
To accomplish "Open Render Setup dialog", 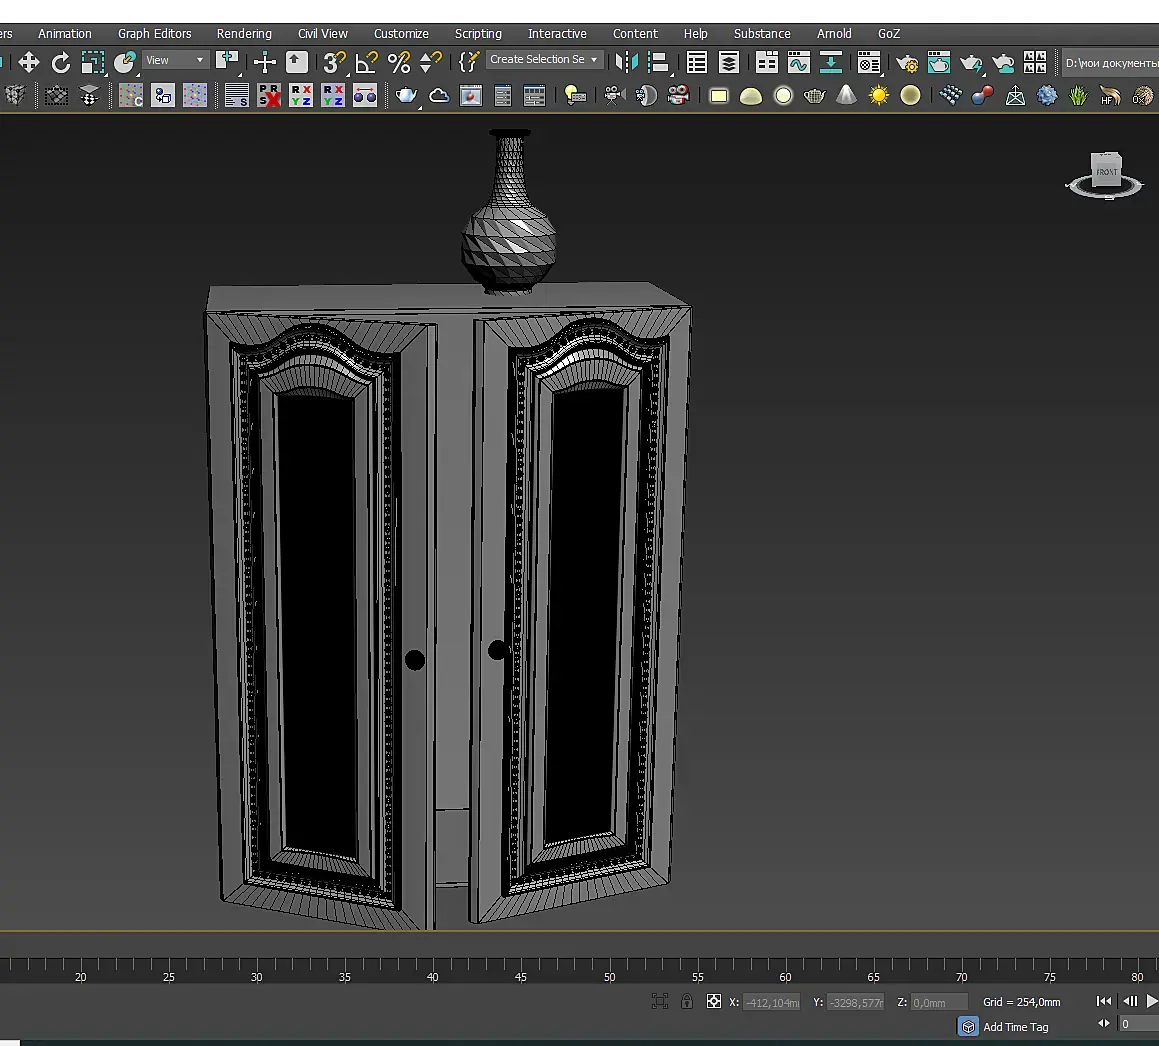I will coord(907,63).
